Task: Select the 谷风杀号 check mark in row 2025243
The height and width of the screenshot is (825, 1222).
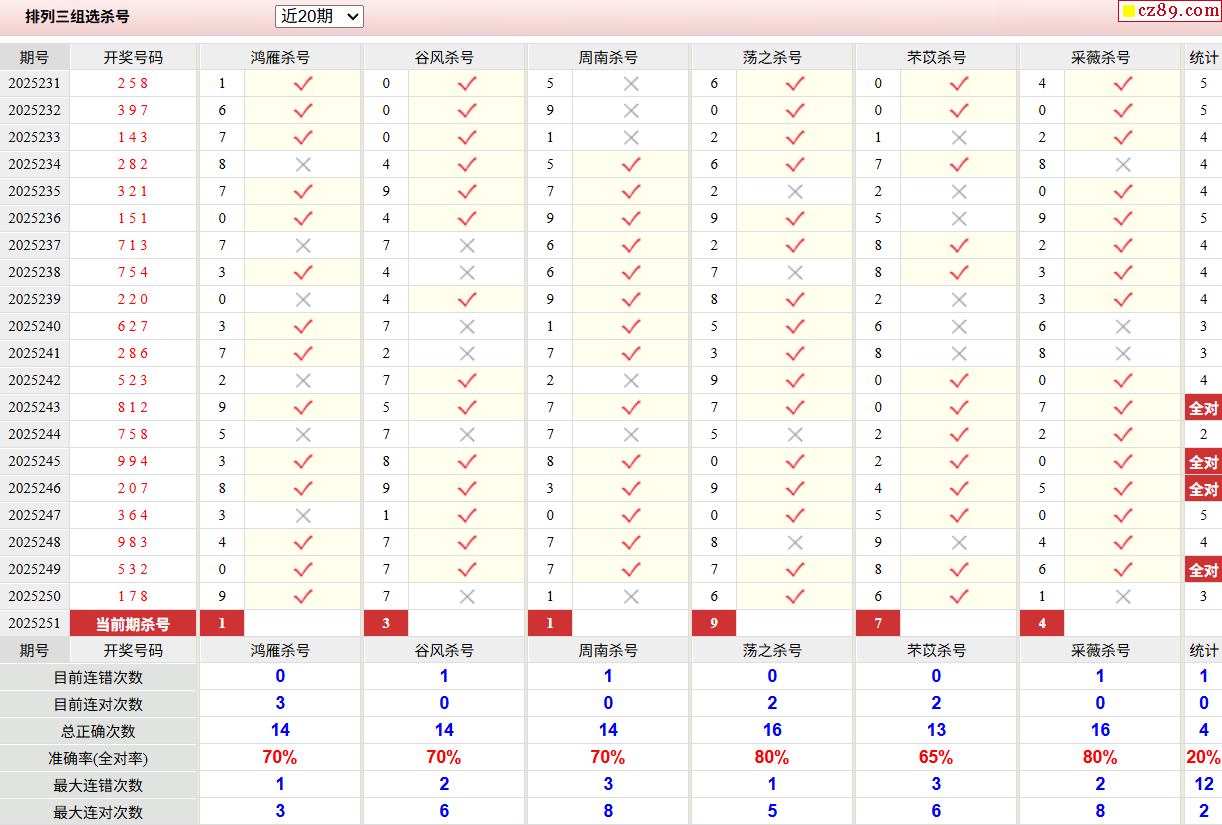Action: [467, 408]
